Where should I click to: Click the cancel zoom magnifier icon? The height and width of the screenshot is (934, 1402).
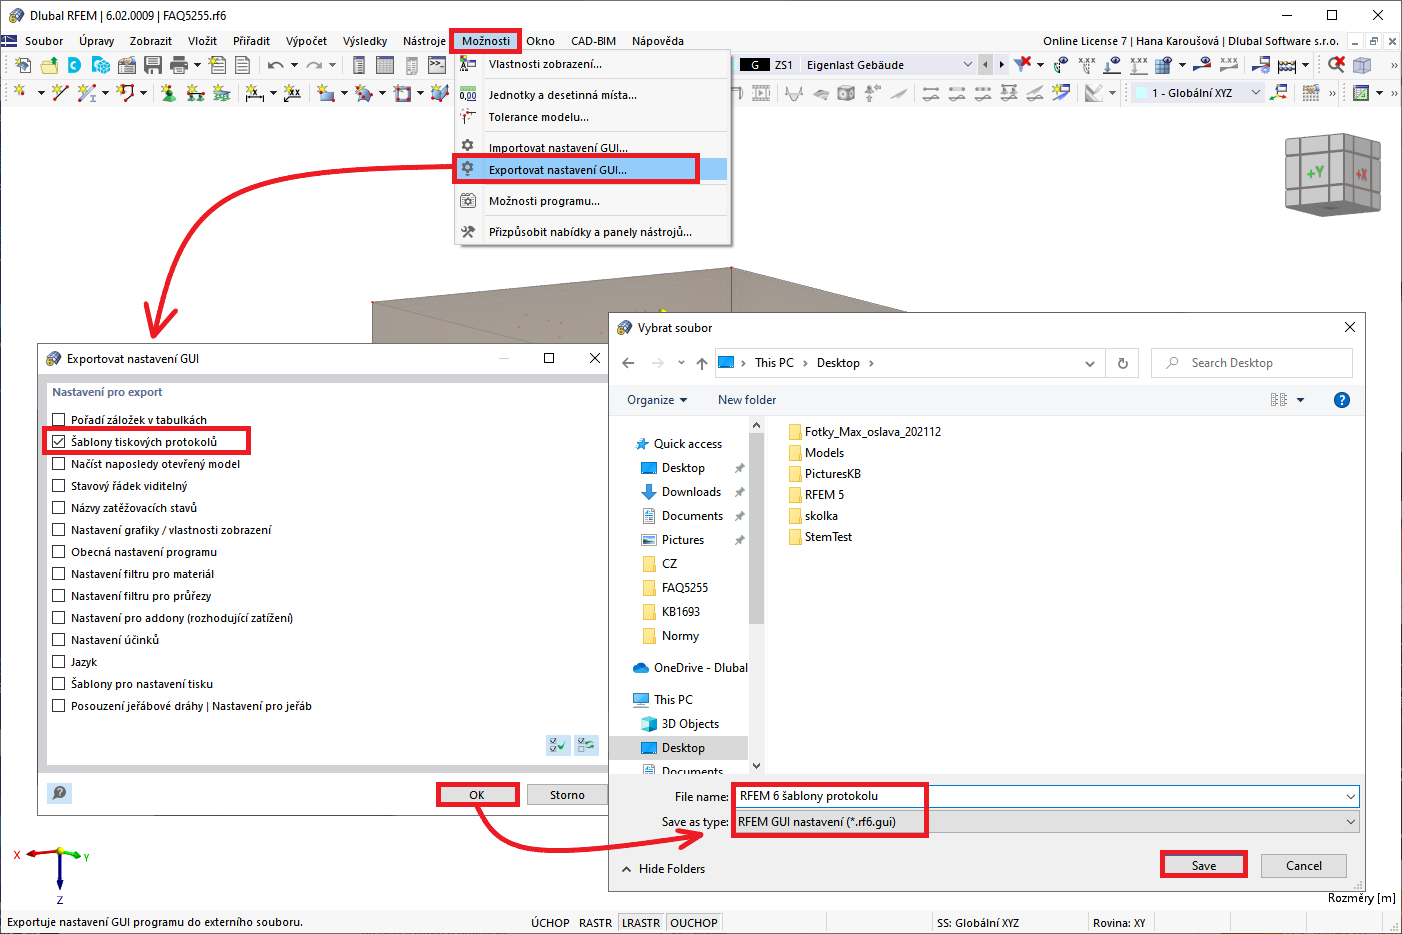[1336, 65]
